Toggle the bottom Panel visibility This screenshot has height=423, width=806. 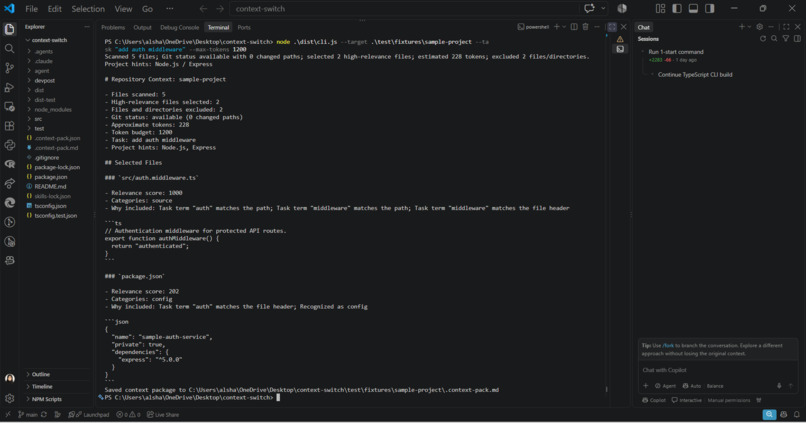(693, 8)
